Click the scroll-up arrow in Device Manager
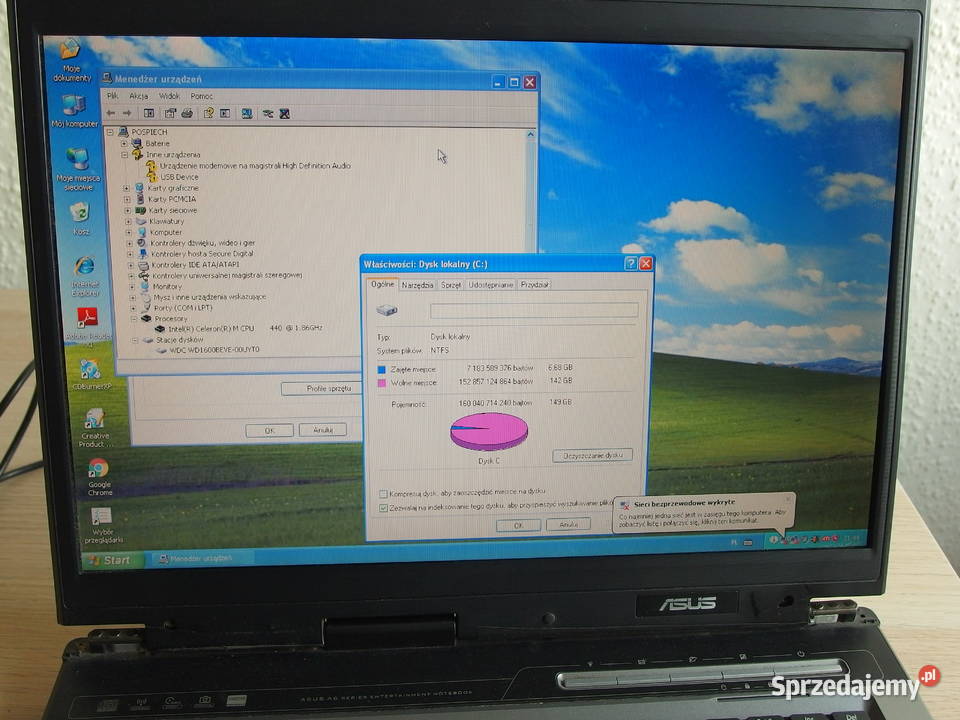Screen dimensions: 960x720 [x=530, y=134]
